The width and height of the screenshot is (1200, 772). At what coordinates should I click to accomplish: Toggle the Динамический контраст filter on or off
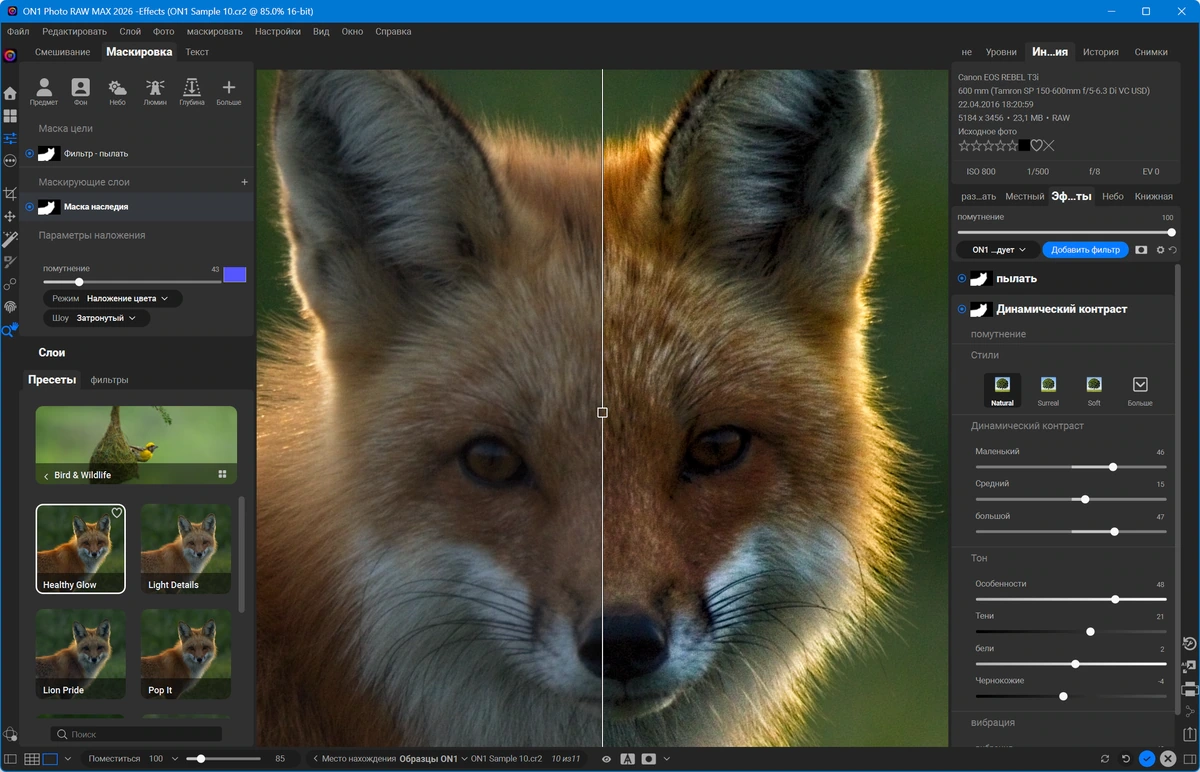(962, 309)
